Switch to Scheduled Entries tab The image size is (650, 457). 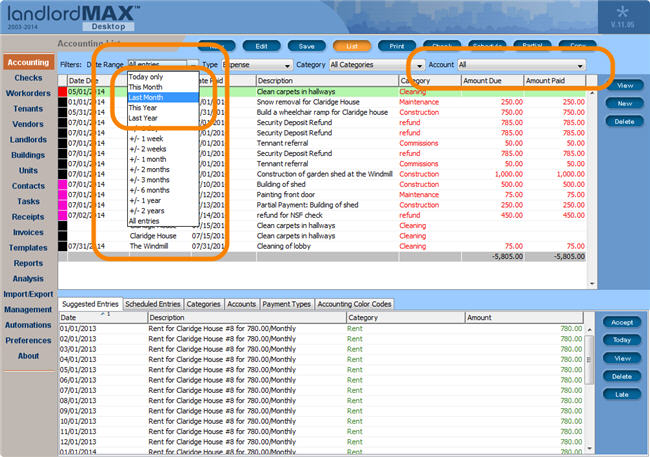tap(153, 304)
